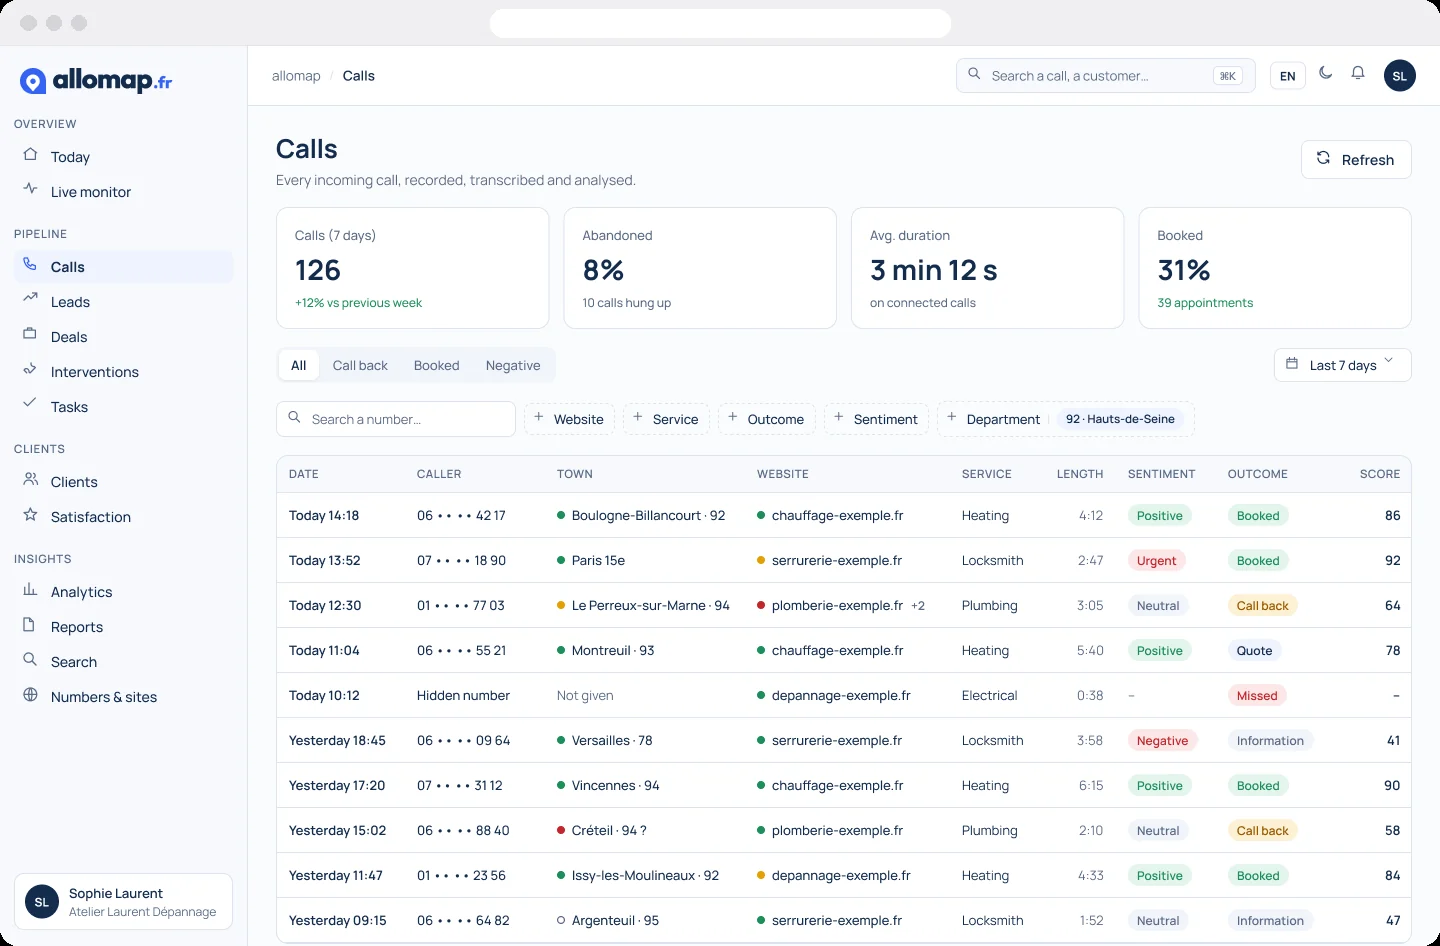Open the Calls (7 days) stat card
This screenshot has height=946, width=1440.
pos(412,268)
